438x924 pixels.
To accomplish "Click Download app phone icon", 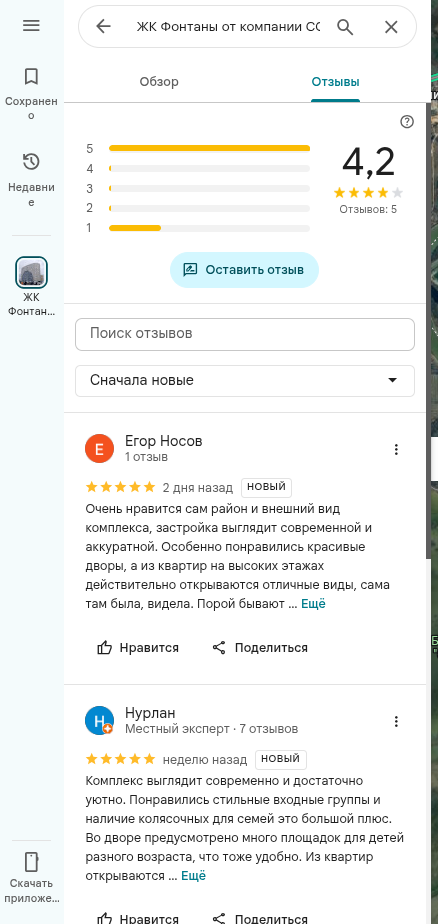I will click(31, 862).
